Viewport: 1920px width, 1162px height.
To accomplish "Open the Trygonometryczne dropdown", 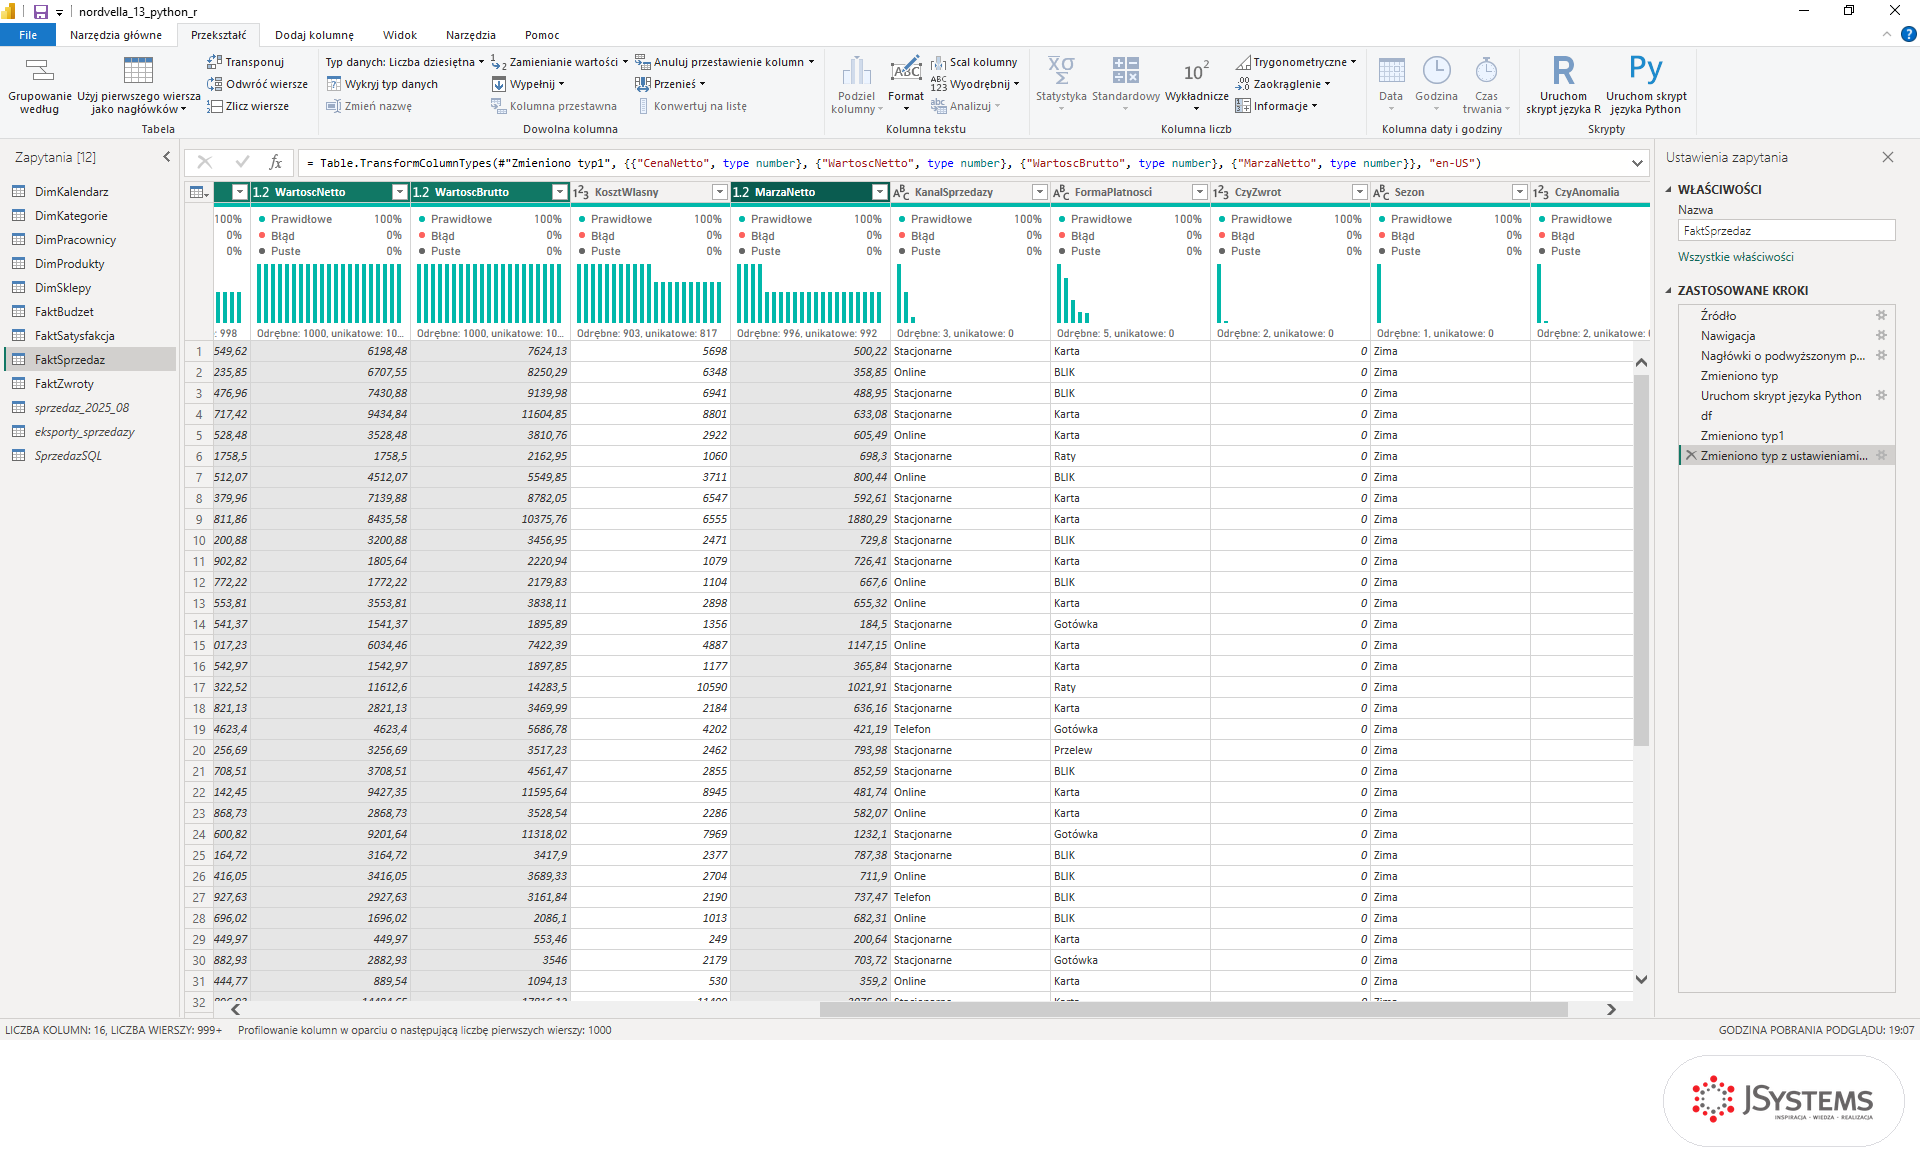I will (x=1296, y=62).
